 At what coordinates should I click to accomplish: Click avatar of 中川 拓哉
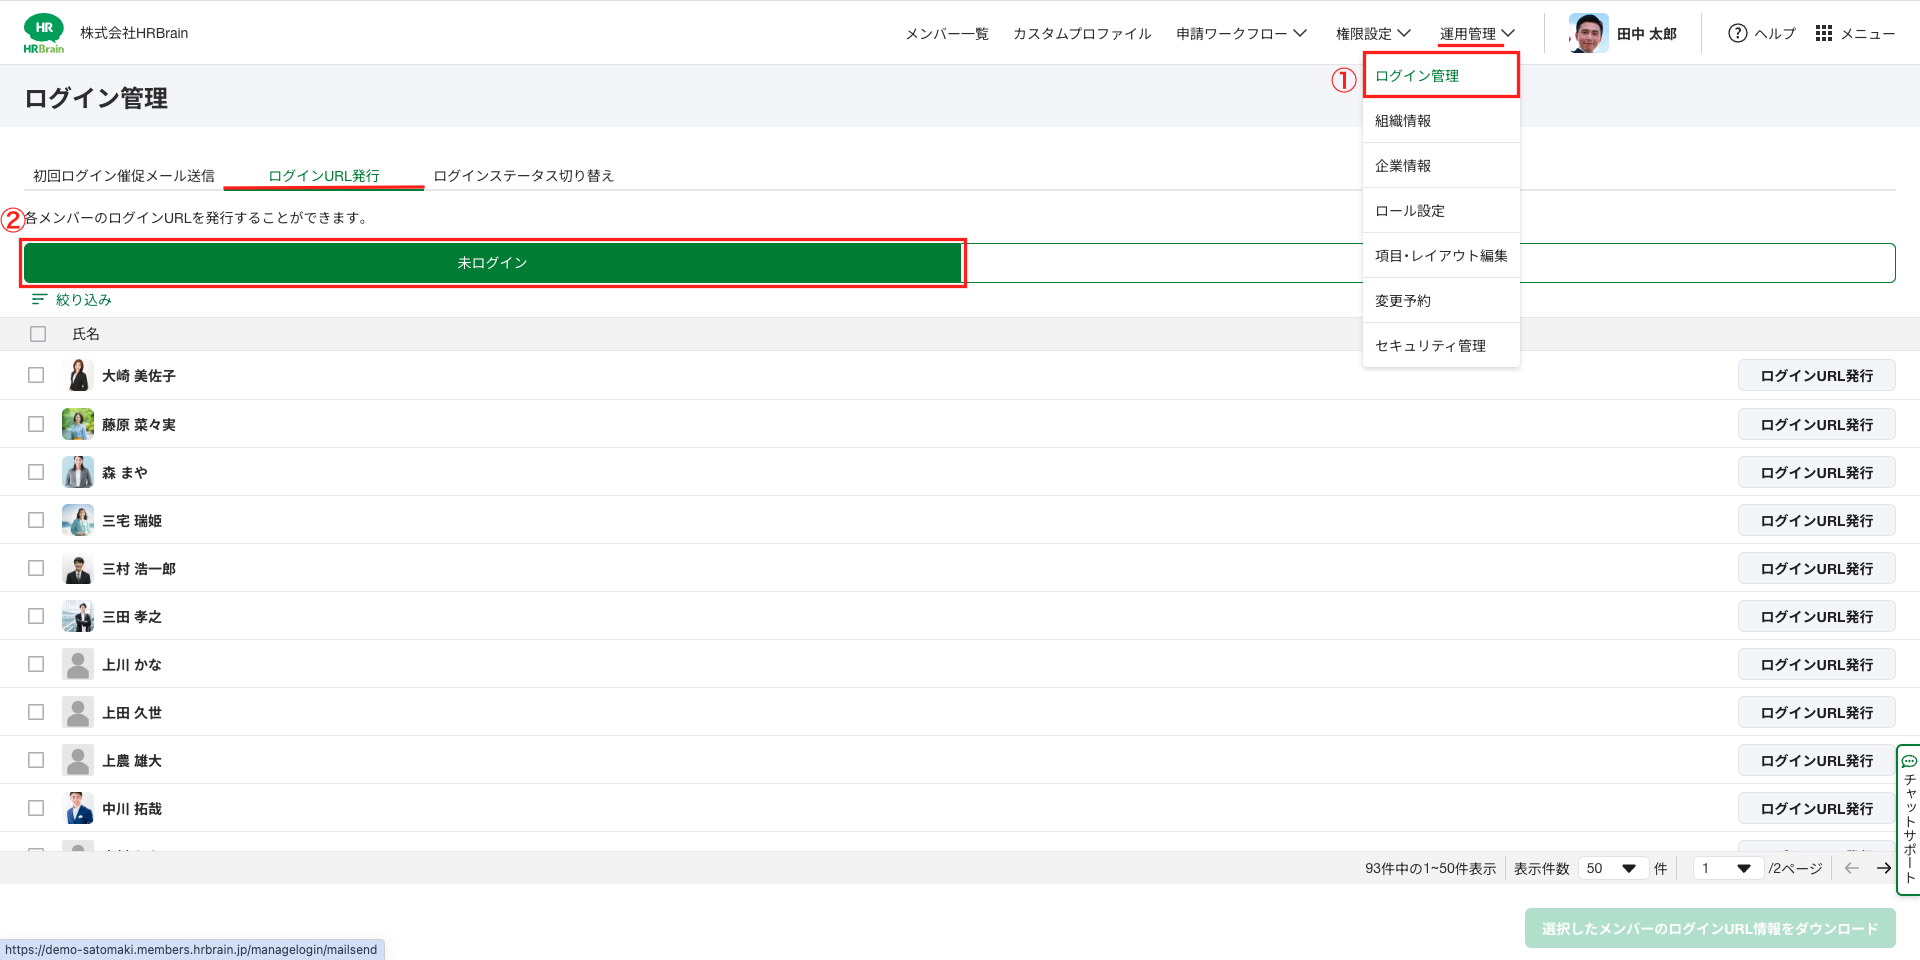pos(78,808)
